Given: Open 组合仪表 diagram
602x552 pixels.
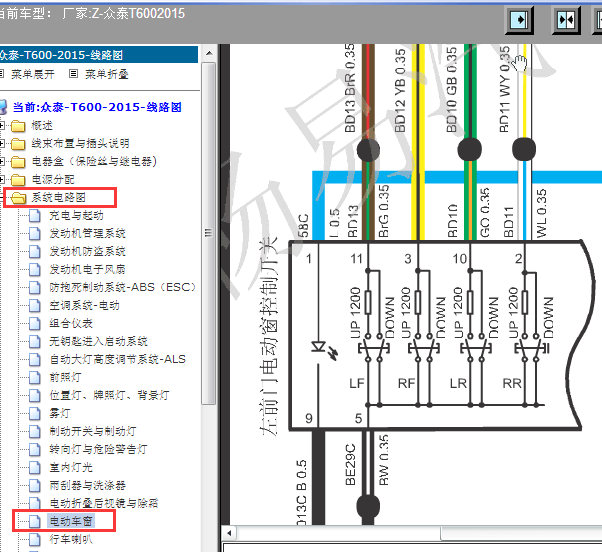Looking at the screenshot, I should pyautogui.click(x=71, y=323).
